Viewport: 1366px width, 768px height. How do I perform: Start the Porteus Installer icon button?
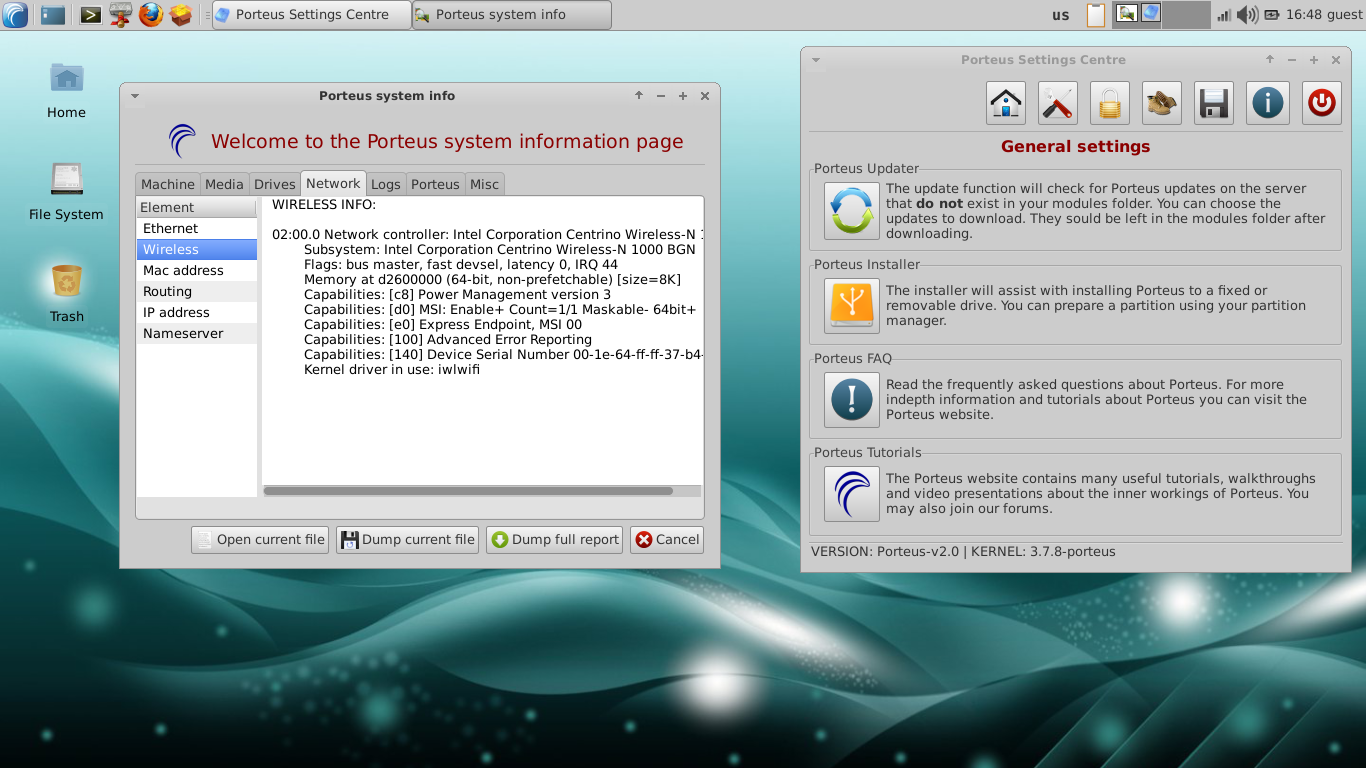tap(852, 306)
